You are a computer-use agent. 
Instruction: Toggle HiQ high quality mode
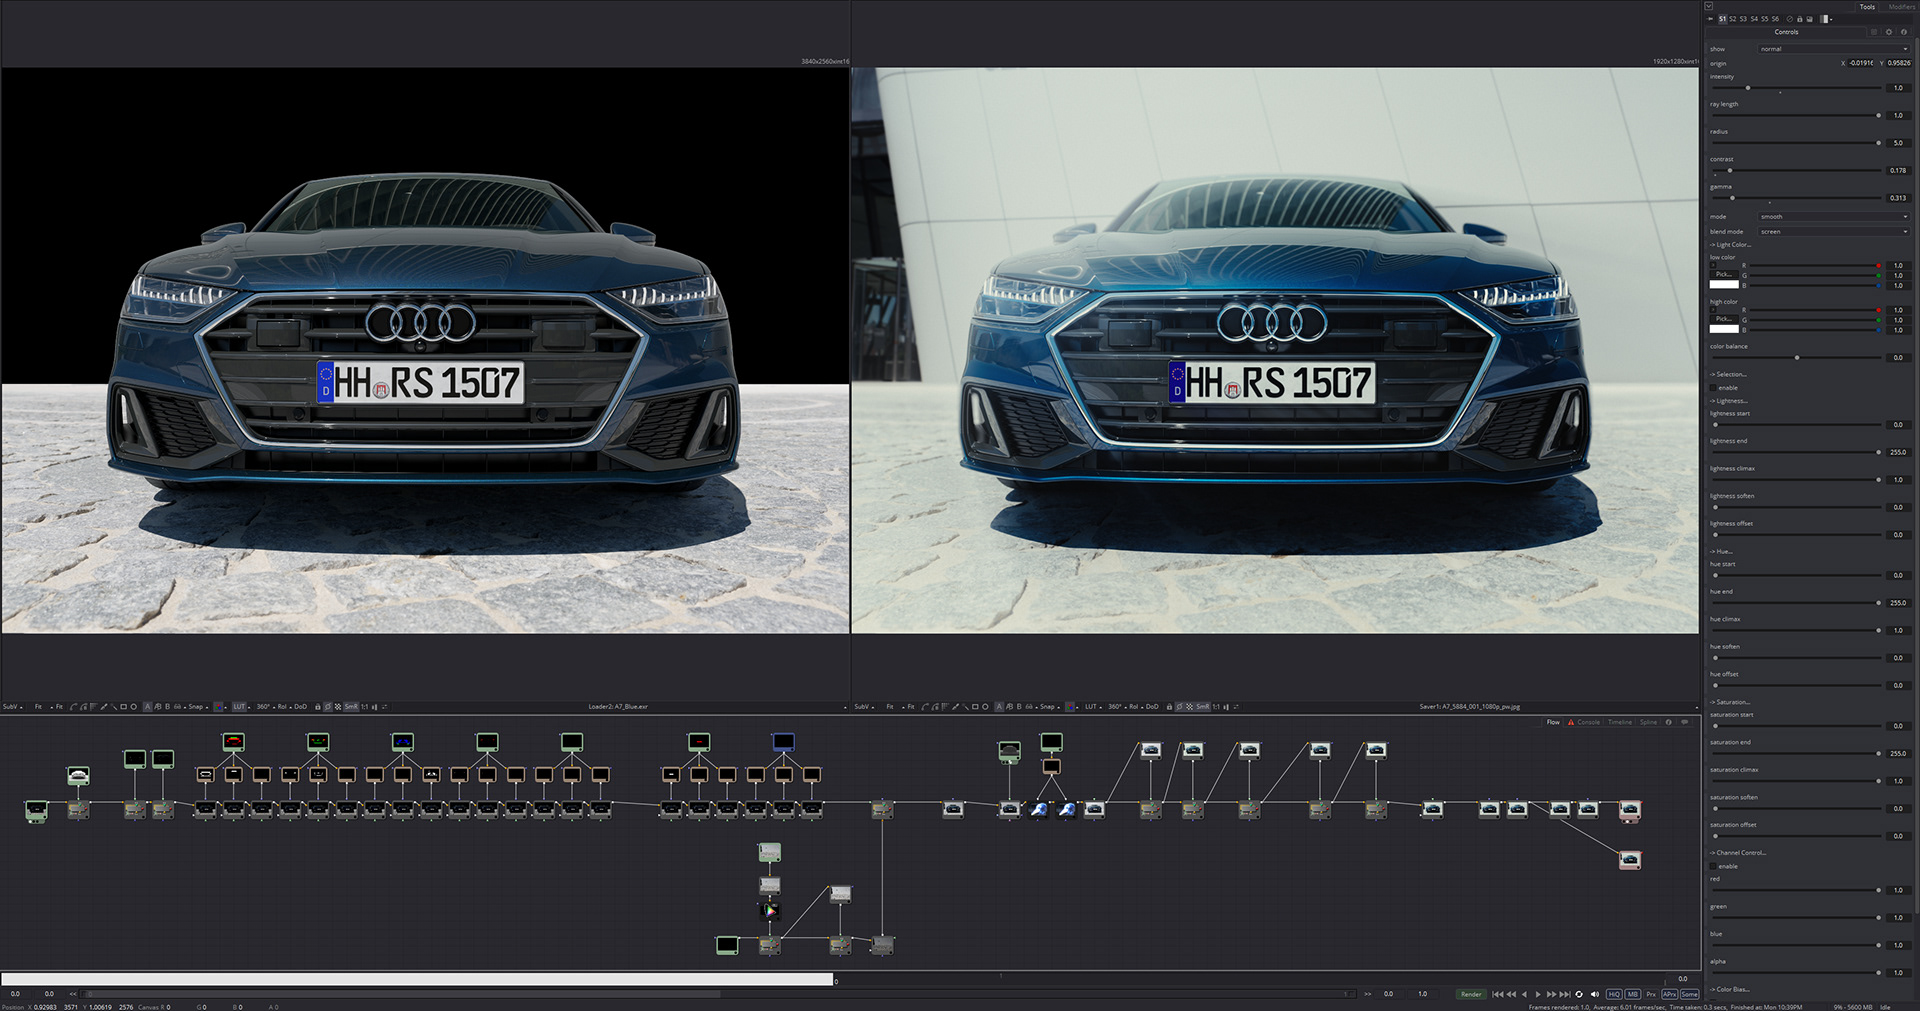pyautogui.click(x=1614, y=994)
